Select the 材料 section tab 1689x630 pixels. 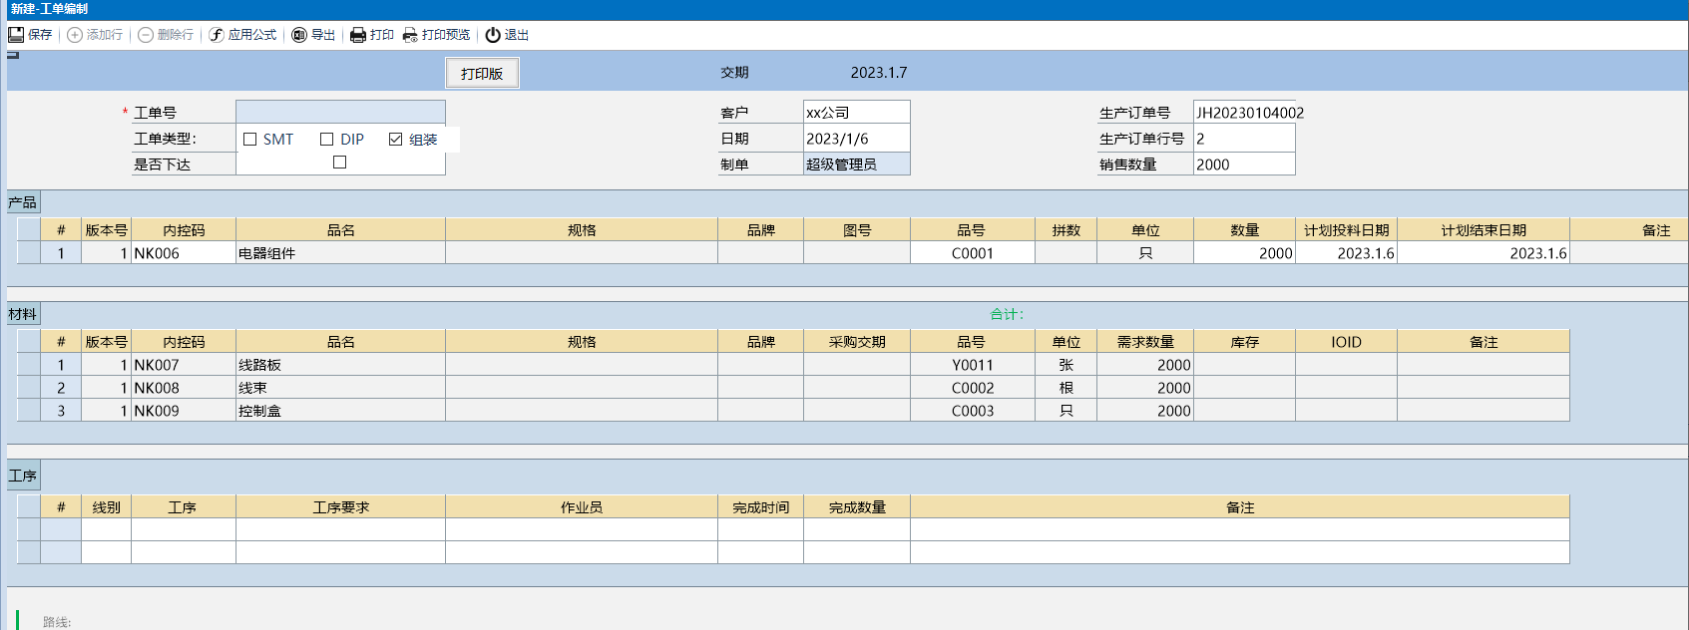23,314
